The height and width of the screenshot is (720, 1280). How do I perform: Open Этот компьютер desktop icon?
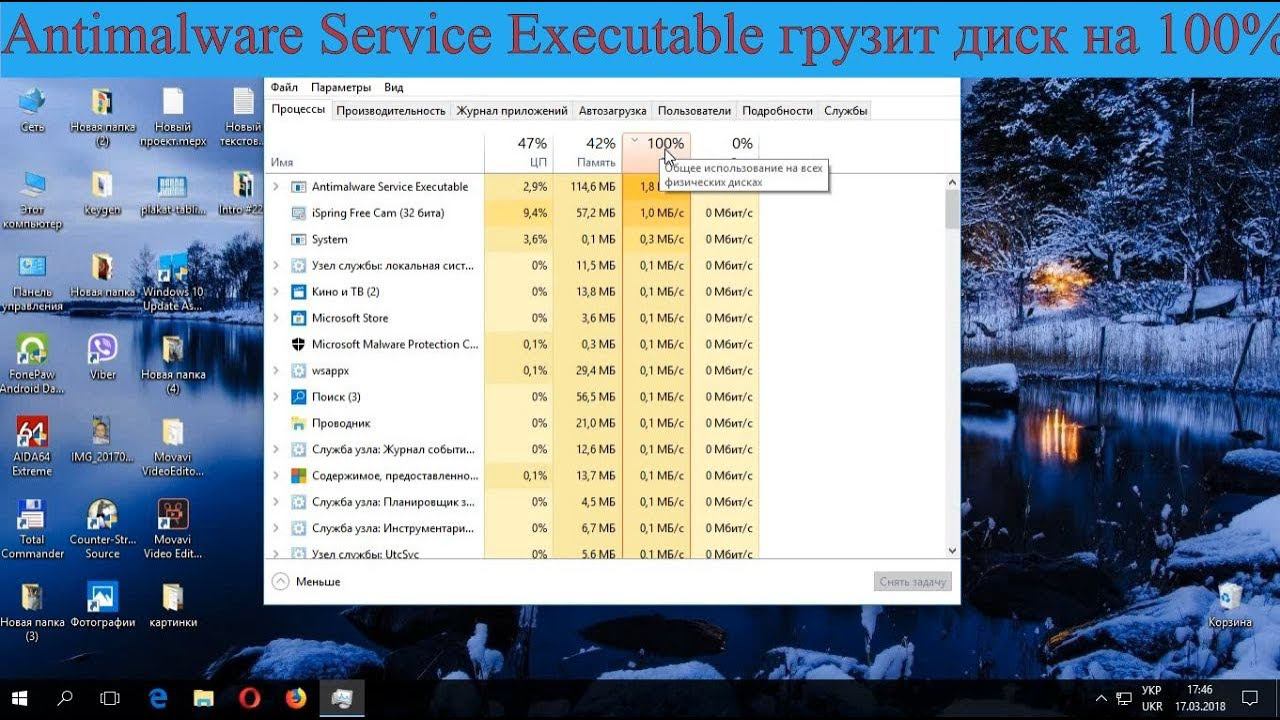coord(33,196)
